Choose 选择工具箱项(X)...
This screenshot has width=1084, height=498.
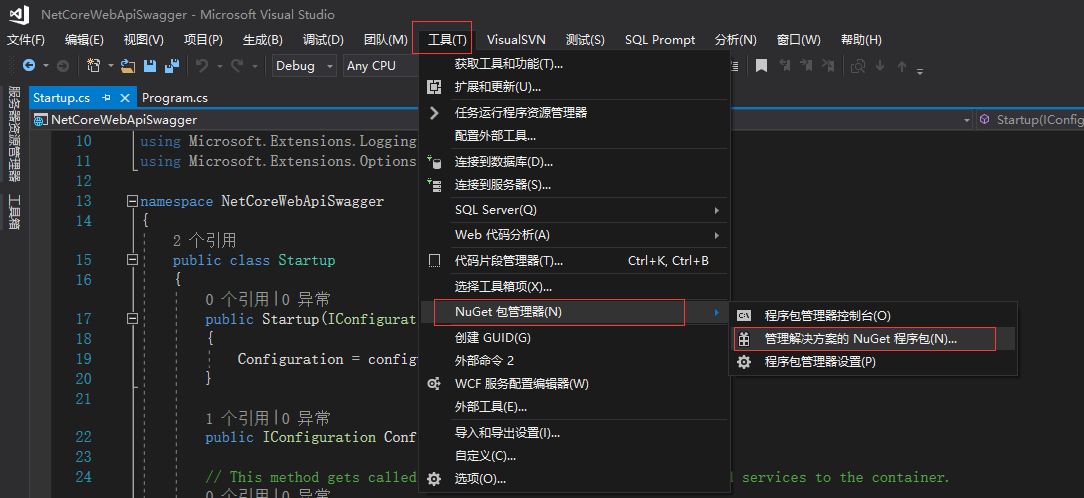coord(576,286)
